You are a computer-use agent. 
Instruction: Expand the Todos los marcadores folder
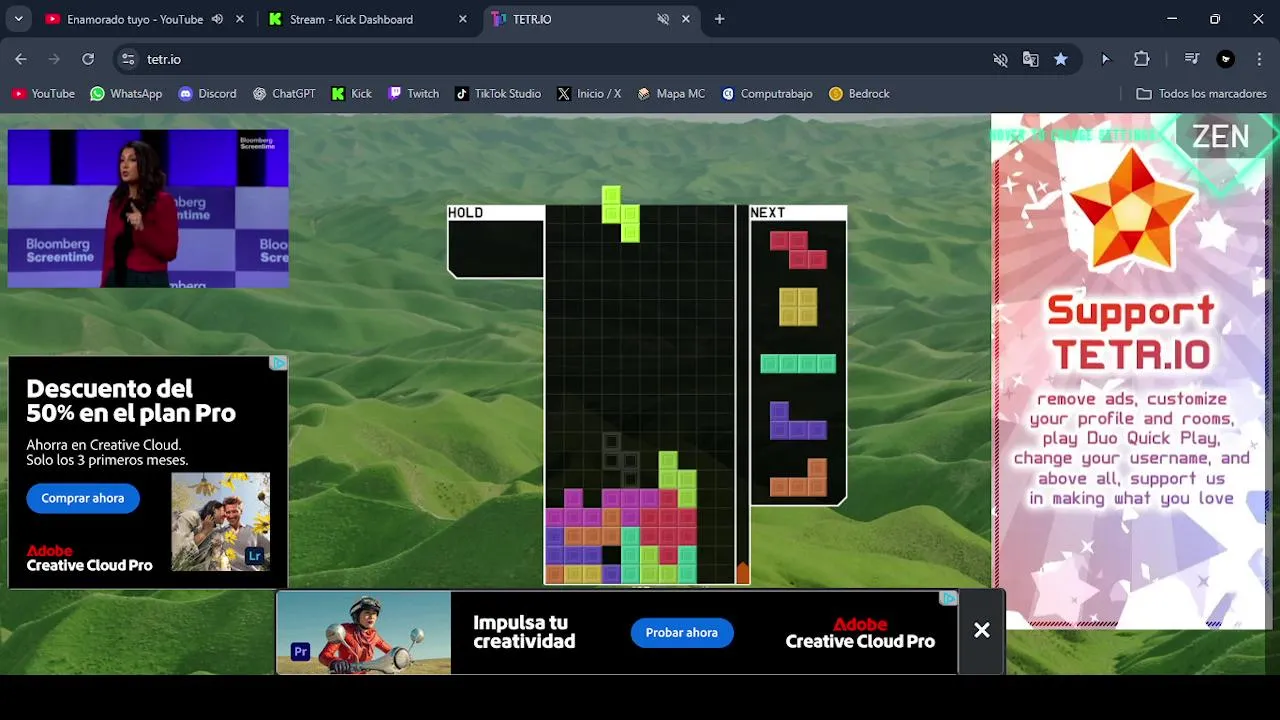(x=1201, y=93)
